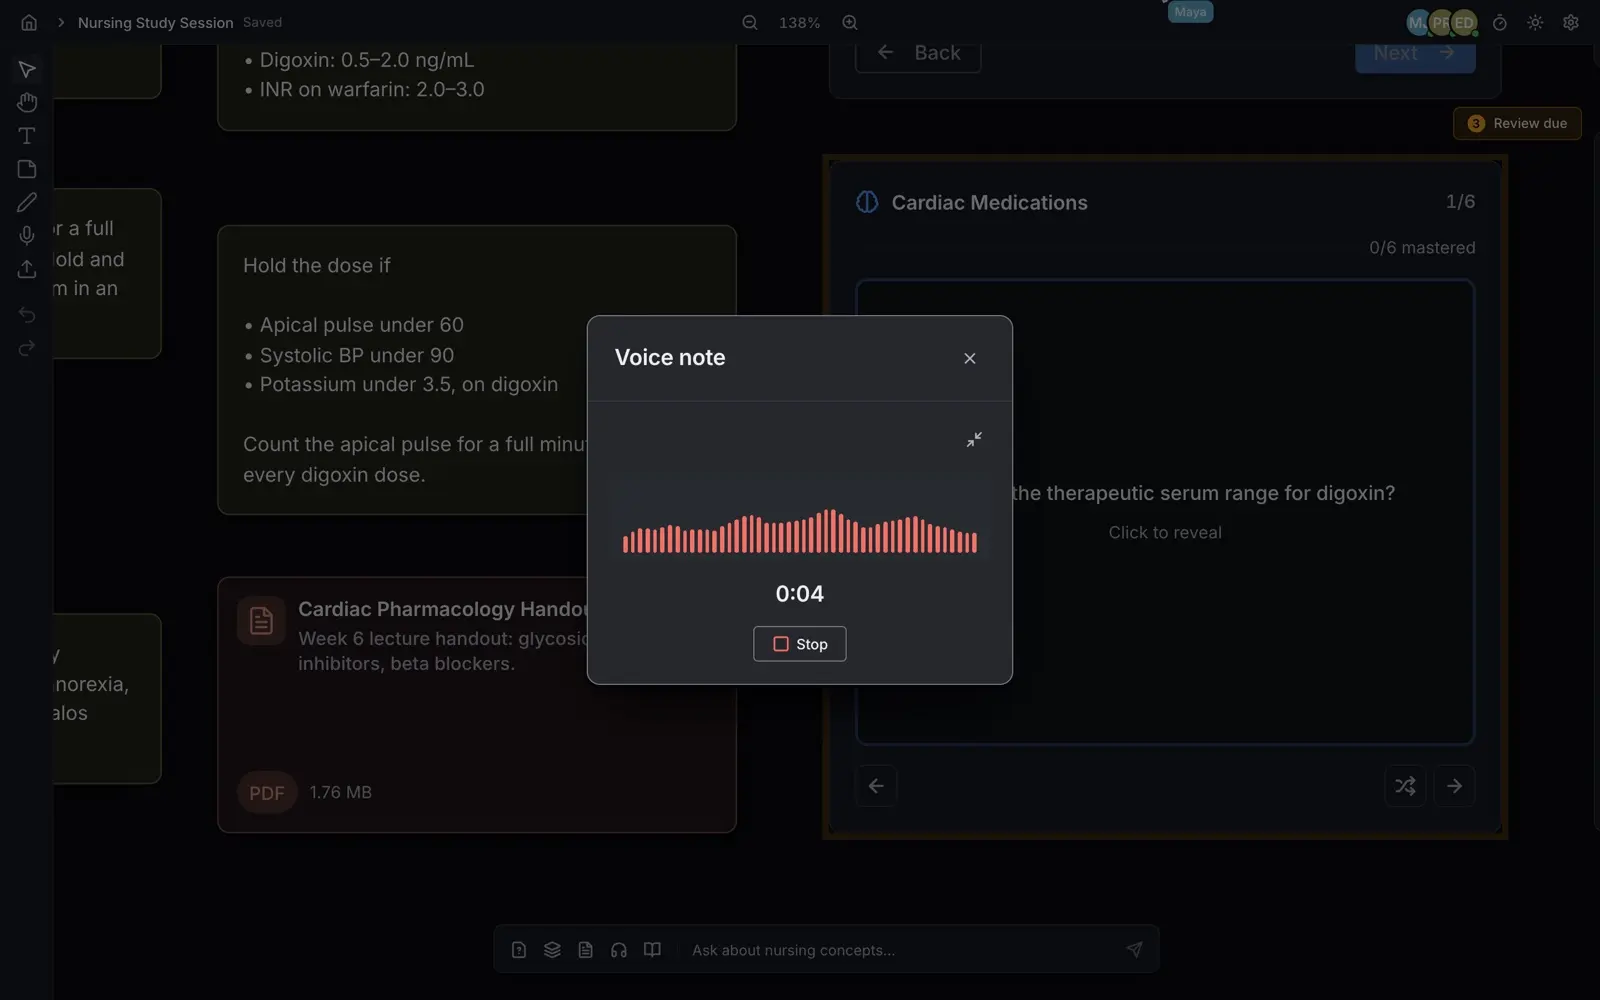
Task: Pick the text tool in sidebar
Action: point(27,135)
